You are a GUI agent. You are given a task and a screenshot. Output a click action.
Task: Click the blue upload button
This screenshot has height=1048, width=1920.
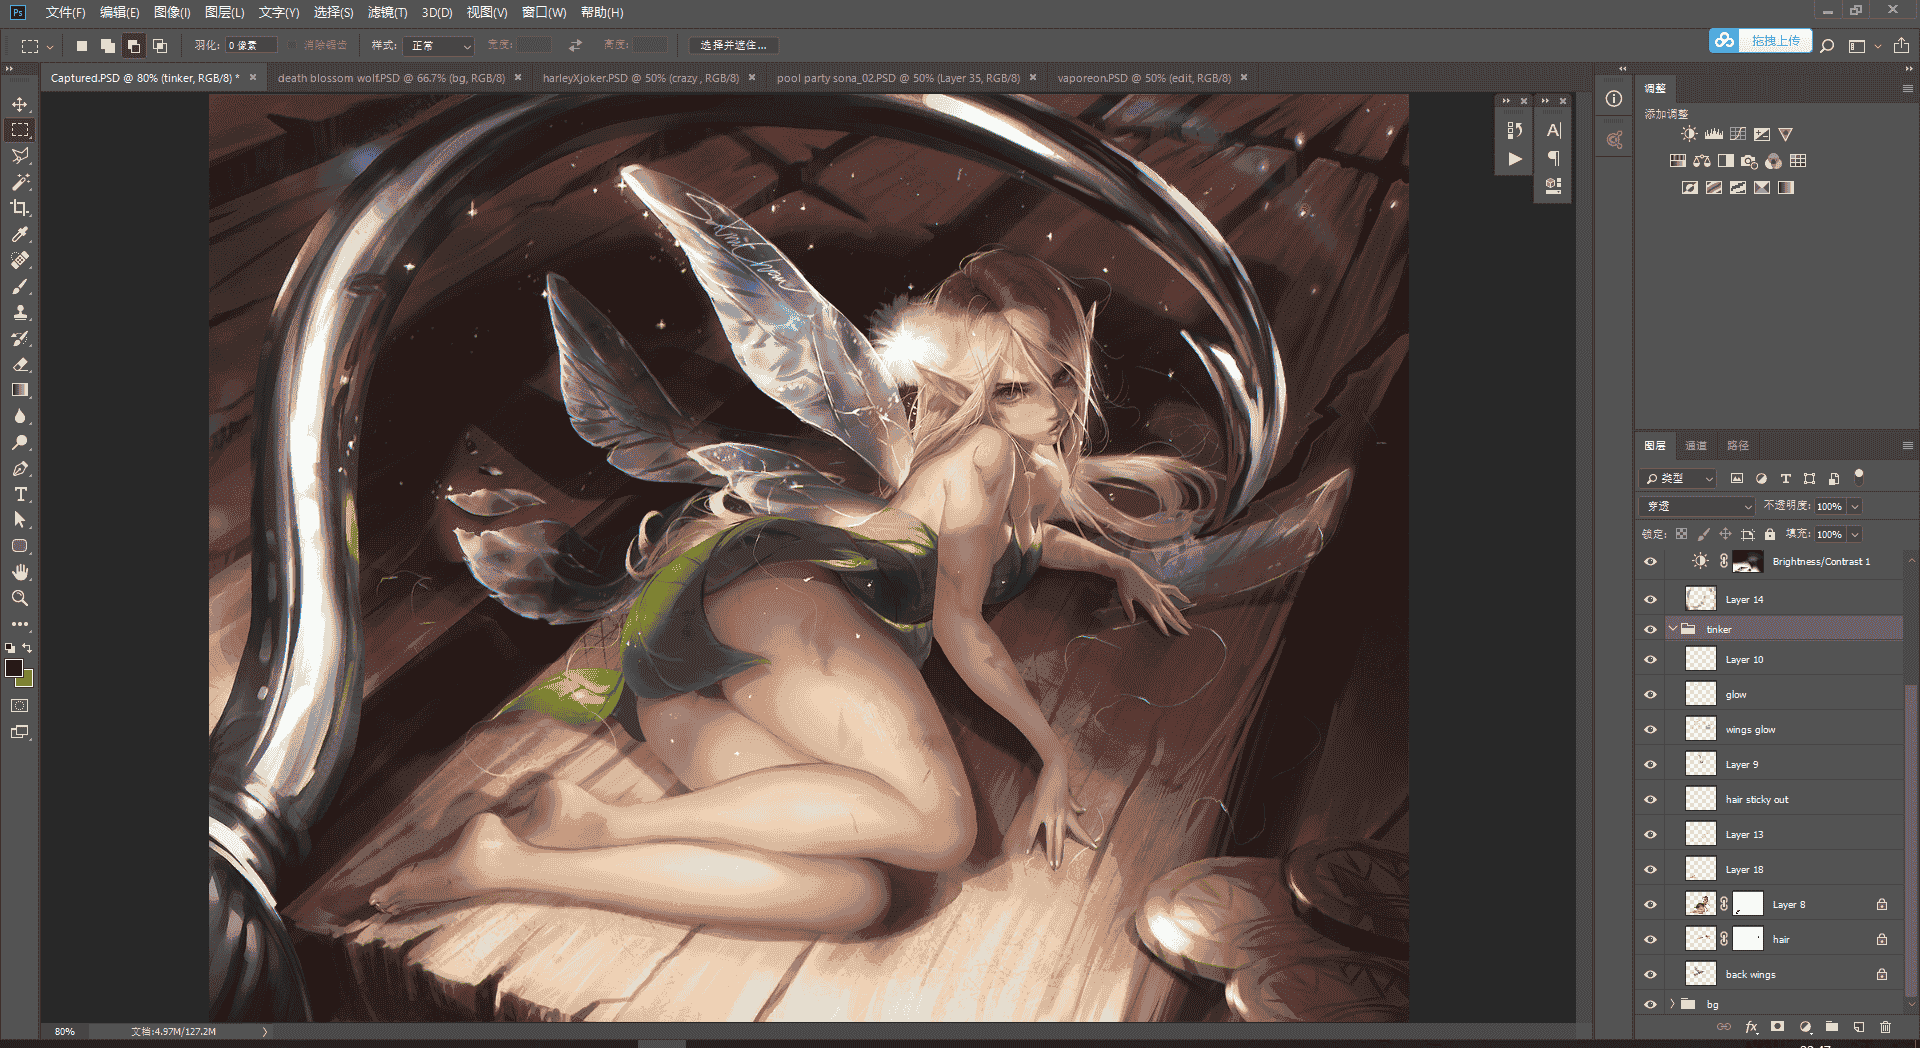click(x=1760, y=41)
